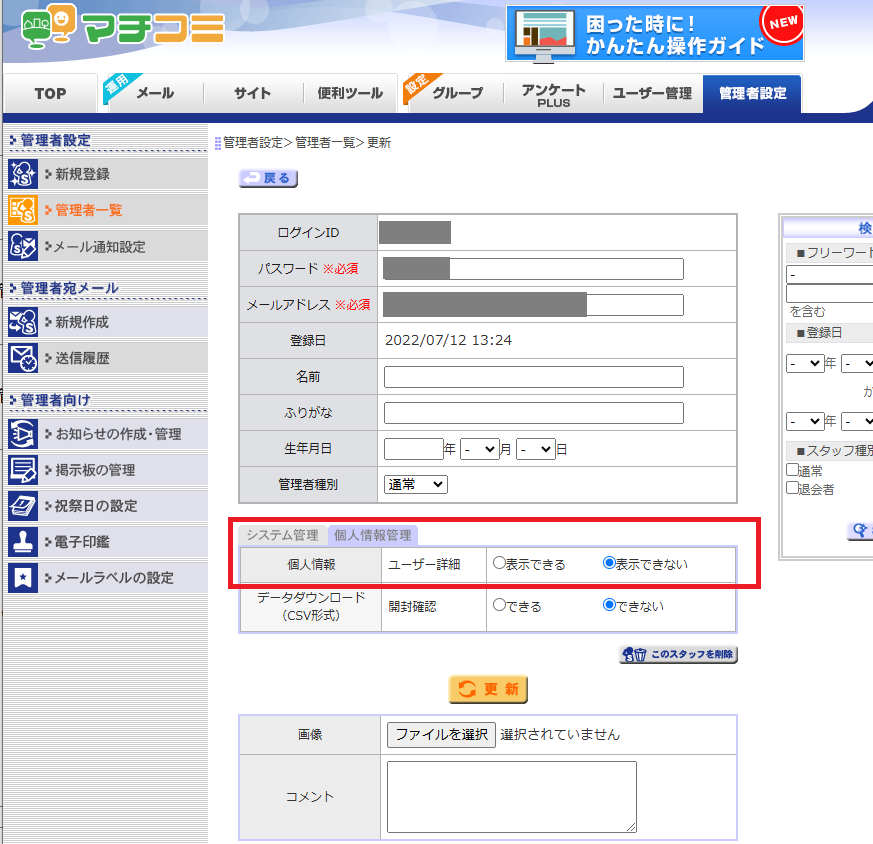Click the 戻る back button
The height and width of the screenshot is (844, 873).
point(268,178)
